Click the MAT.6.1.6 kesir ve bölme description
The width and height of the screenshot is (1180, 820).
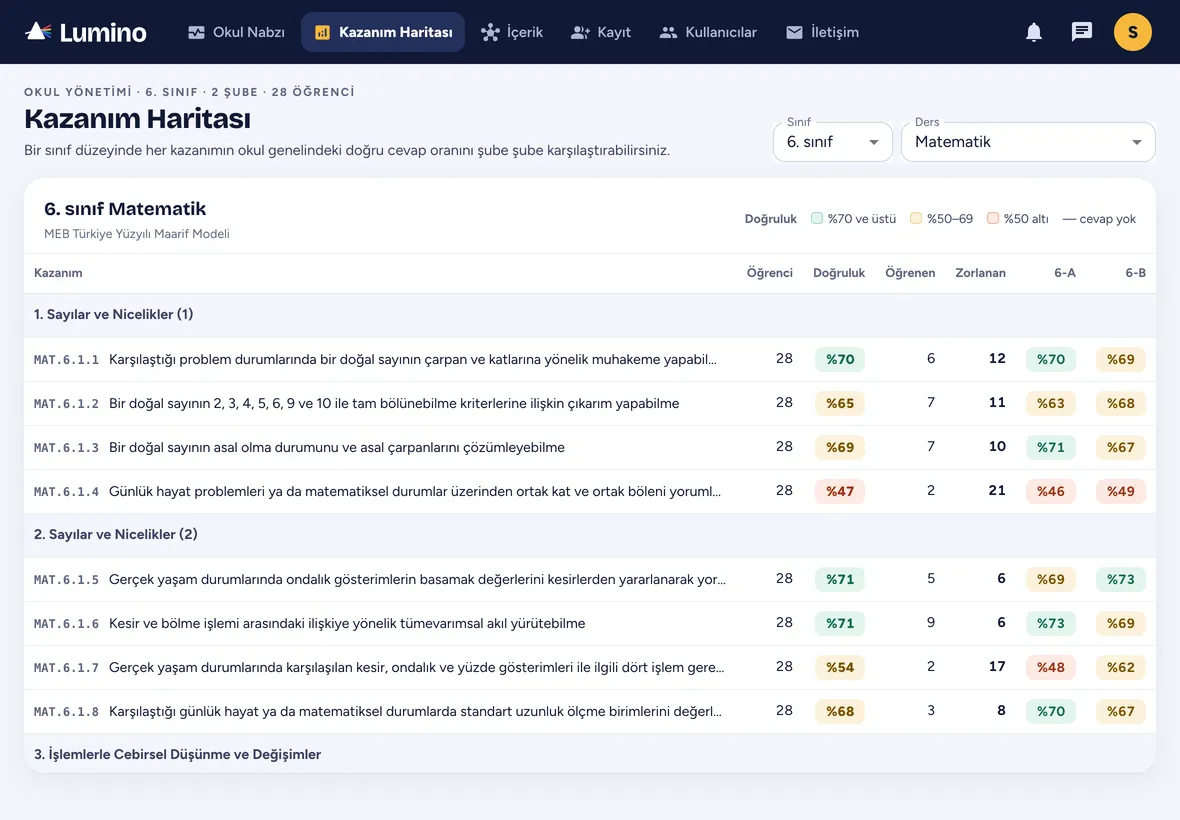(x=347, y=624)
